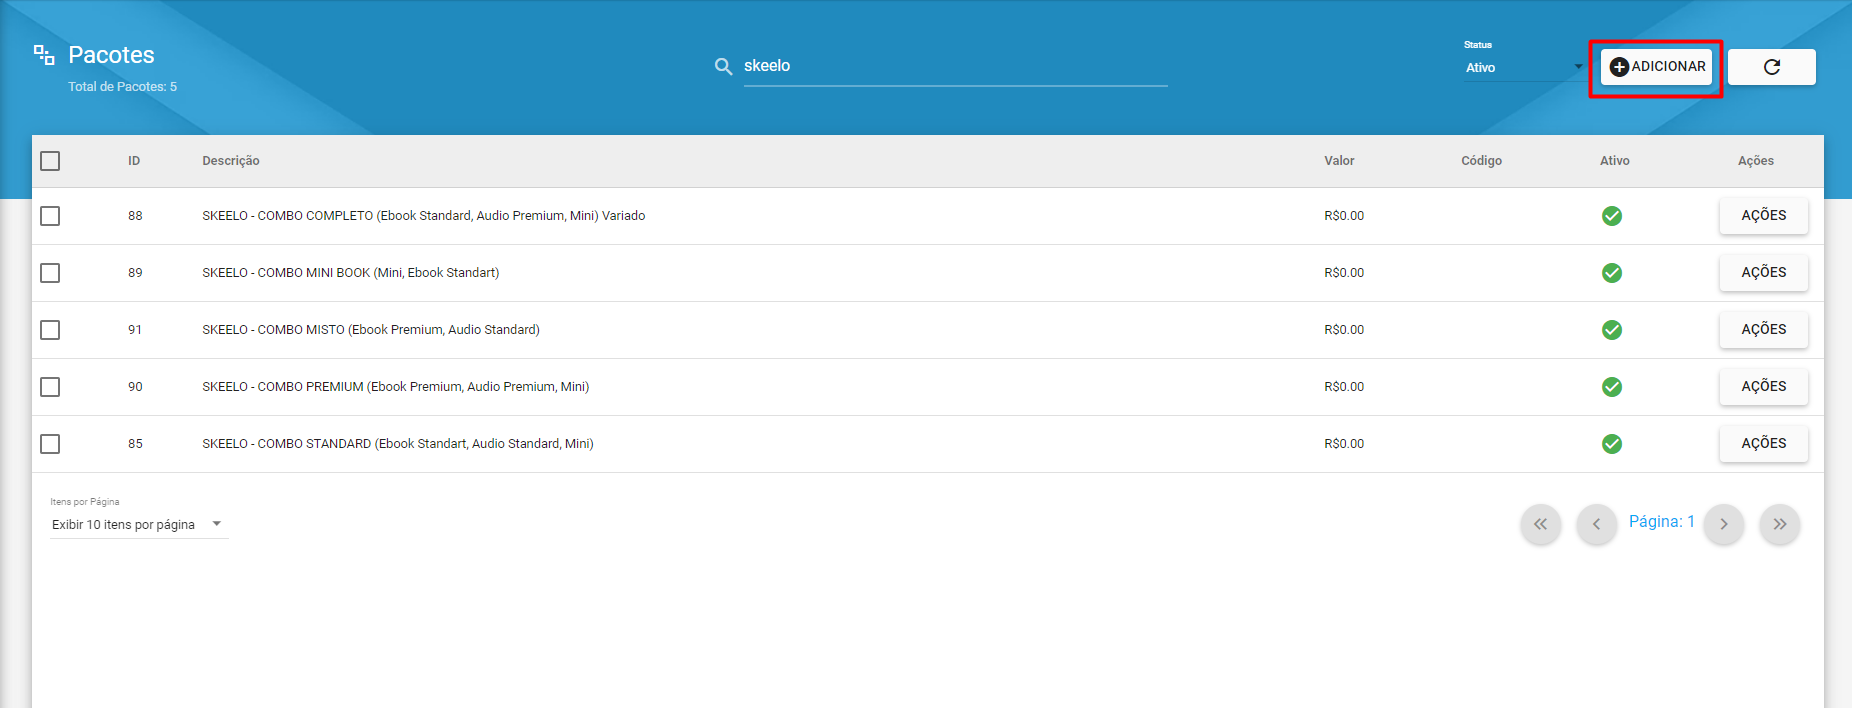Click the active checkmark for package 89

pos(1611,273)
